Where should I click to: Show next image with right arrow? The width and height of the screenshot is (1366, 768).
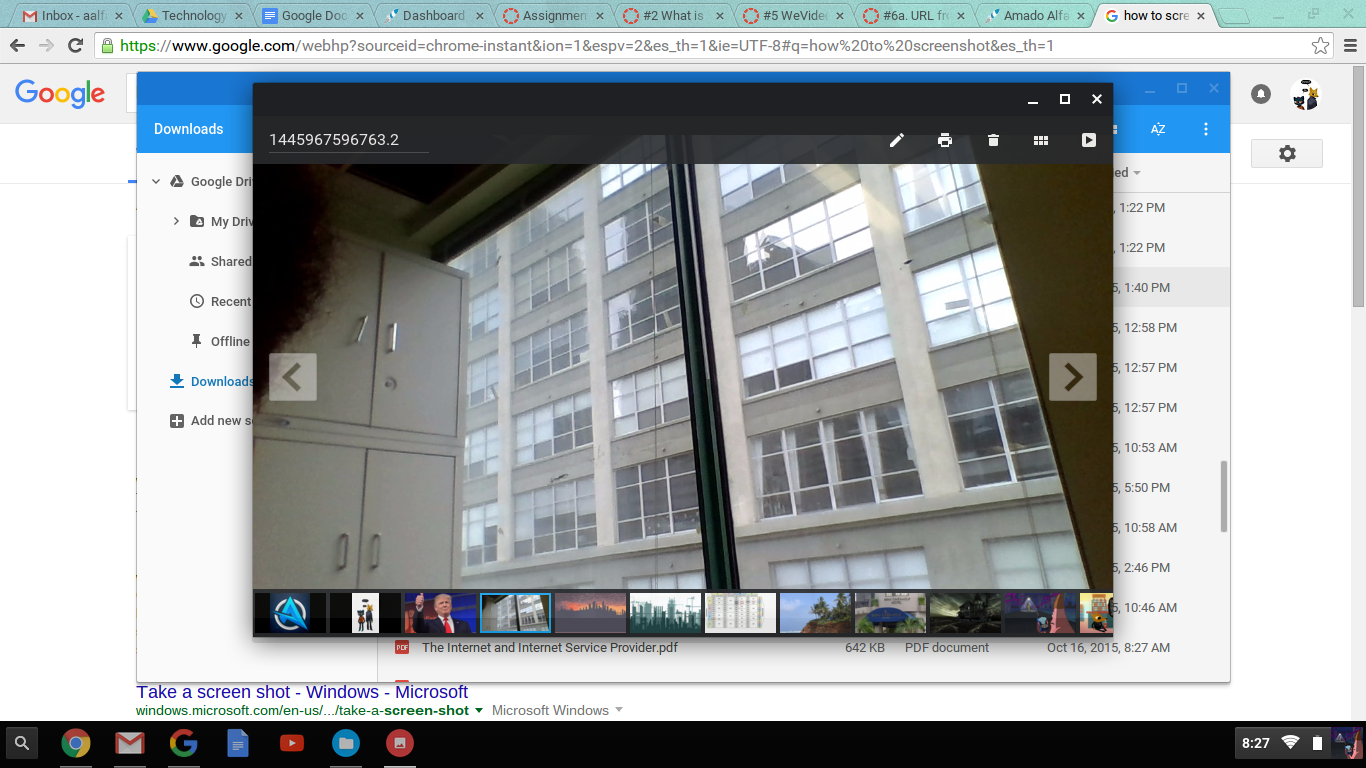pyautogui.click(x=1072, y=377)
